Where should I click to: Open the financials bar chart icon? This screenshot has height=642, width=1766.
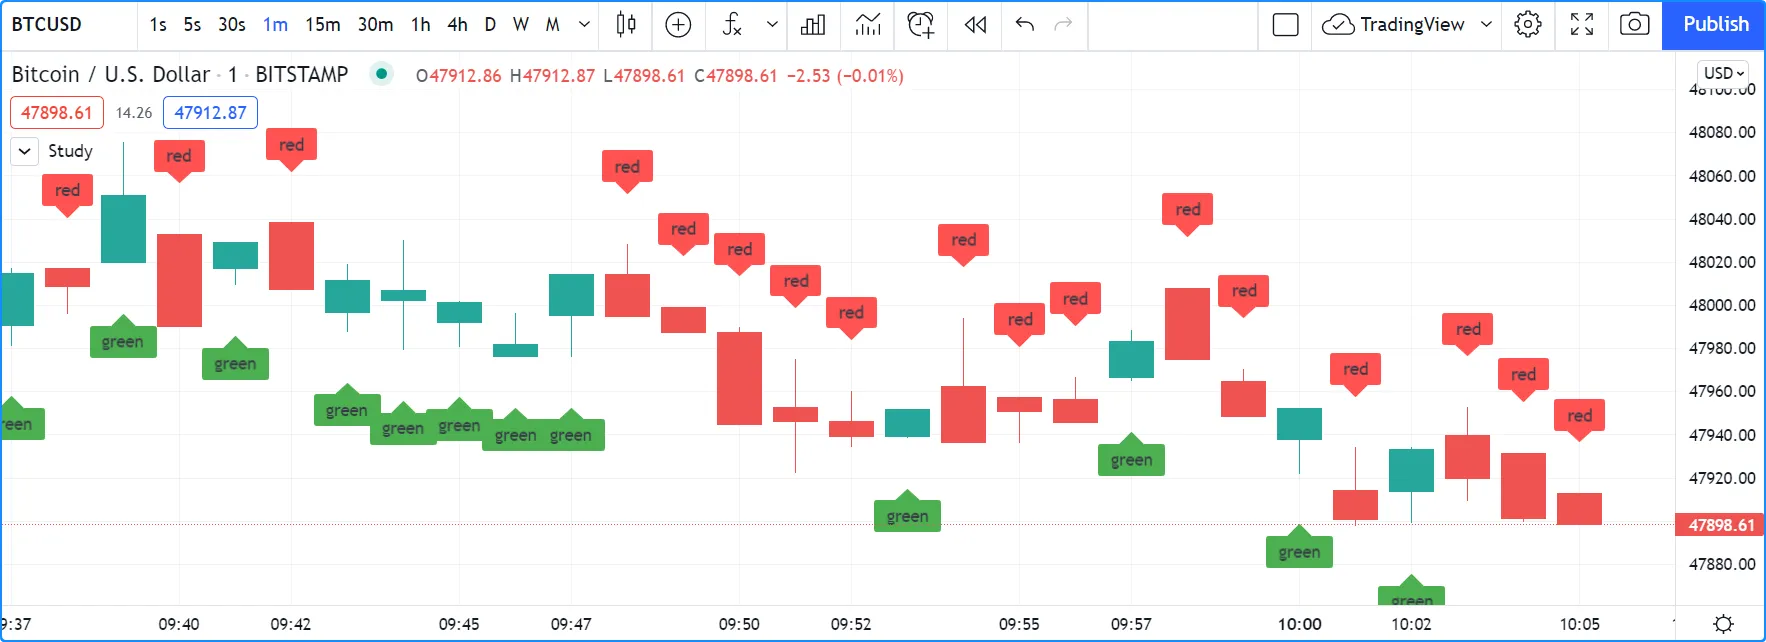click(813, 24)
